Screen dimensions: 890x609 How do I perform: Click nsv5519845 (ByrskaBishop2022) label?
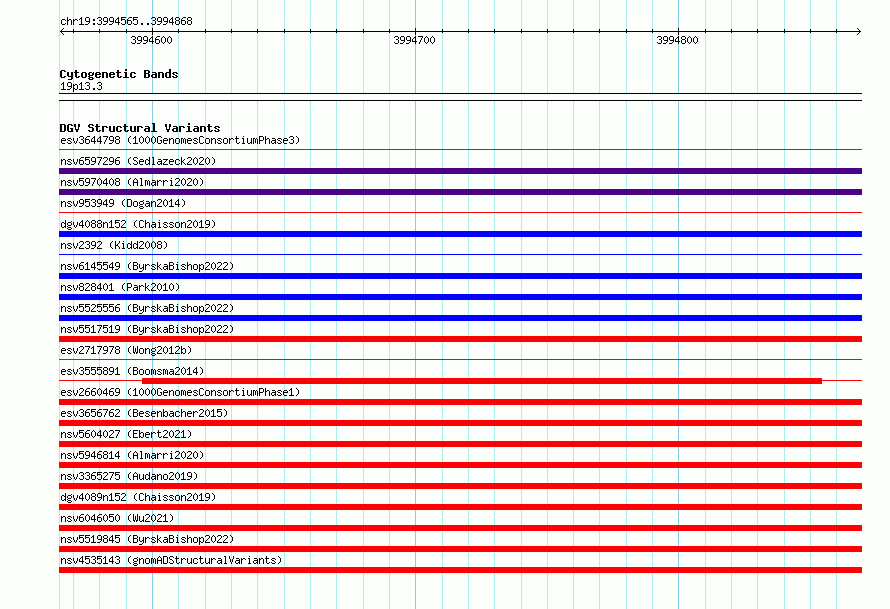[x=147, y=539]
